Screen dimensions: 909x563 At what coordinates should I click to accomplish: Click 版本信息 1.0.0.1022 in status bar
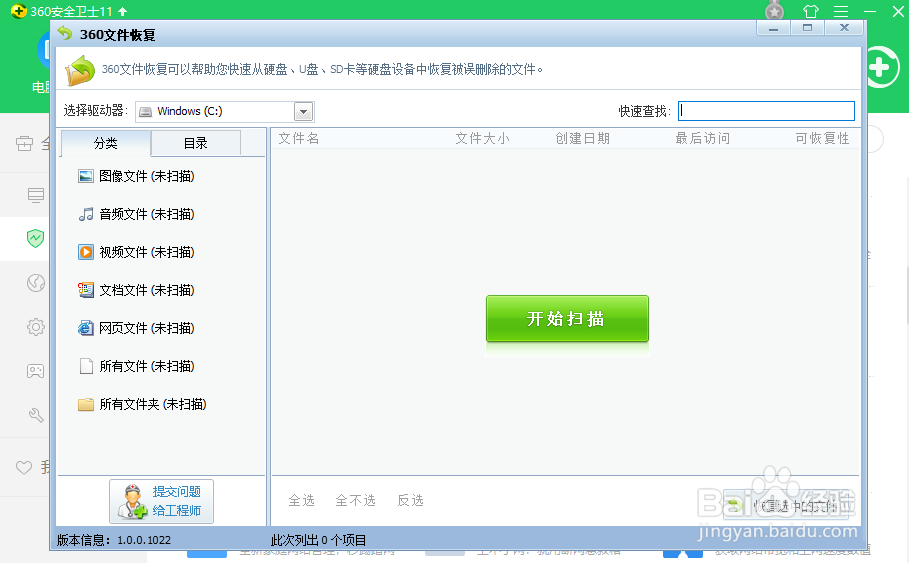point(114,540)
